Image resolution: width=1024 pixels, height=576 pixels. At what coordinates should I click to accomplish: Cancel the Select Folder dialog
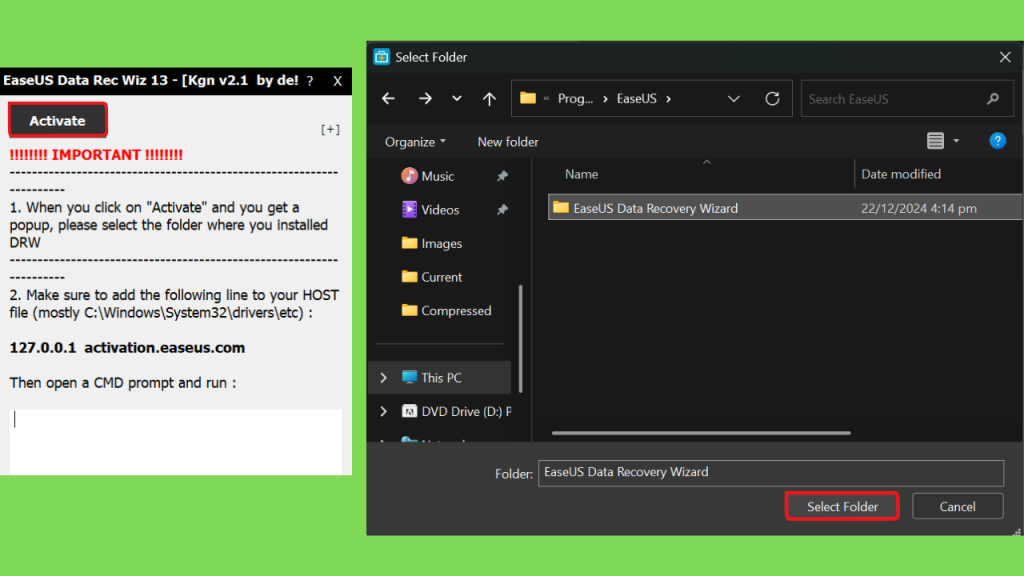click(x=957, y=506)
